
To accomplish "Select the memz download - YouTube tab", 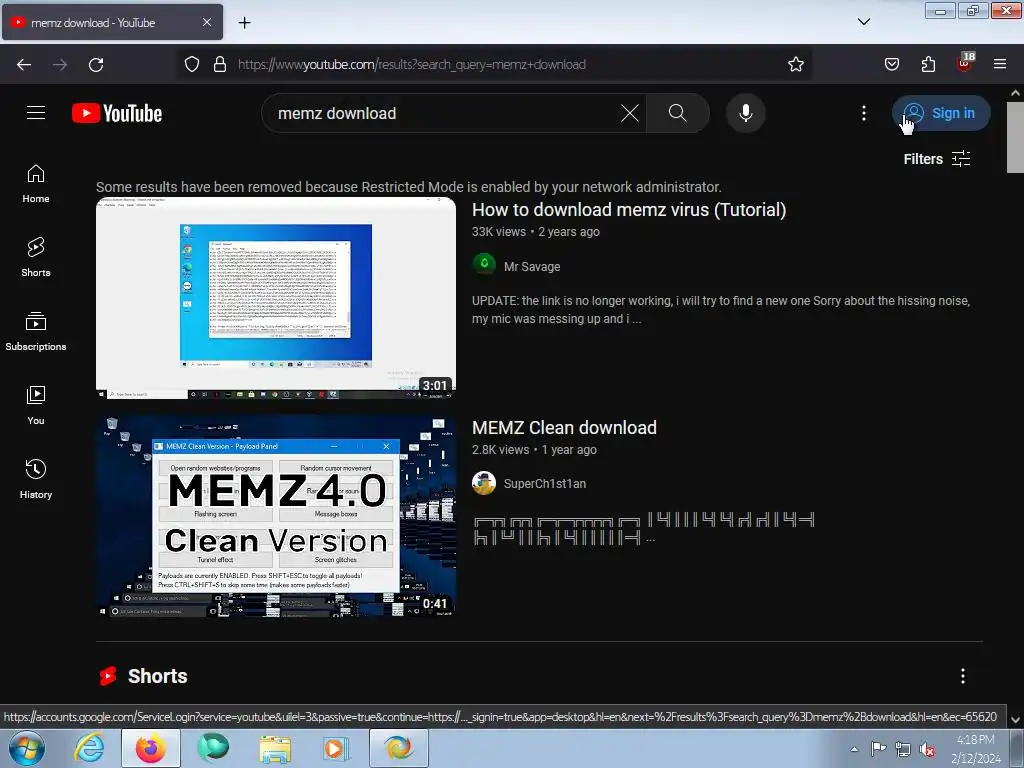I will click(x=112, y=22).
